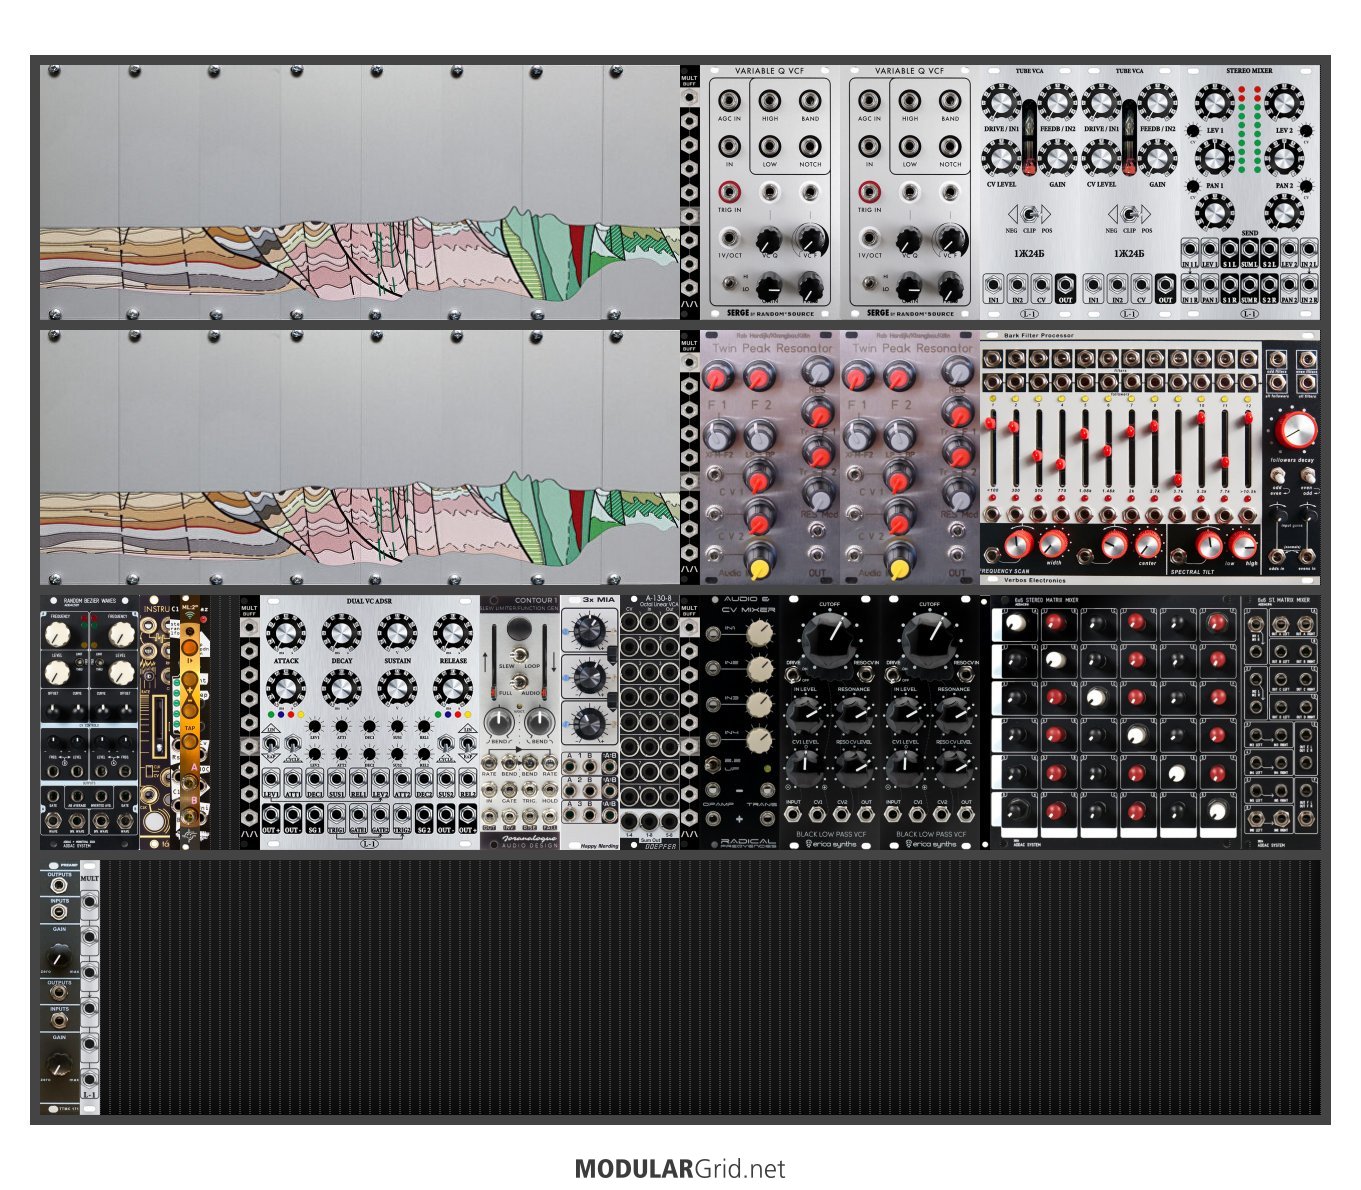The image size is (1361, 1190).
Task: Click the Happy Nerding label on 3x MIA
Action: click(598, 845)
